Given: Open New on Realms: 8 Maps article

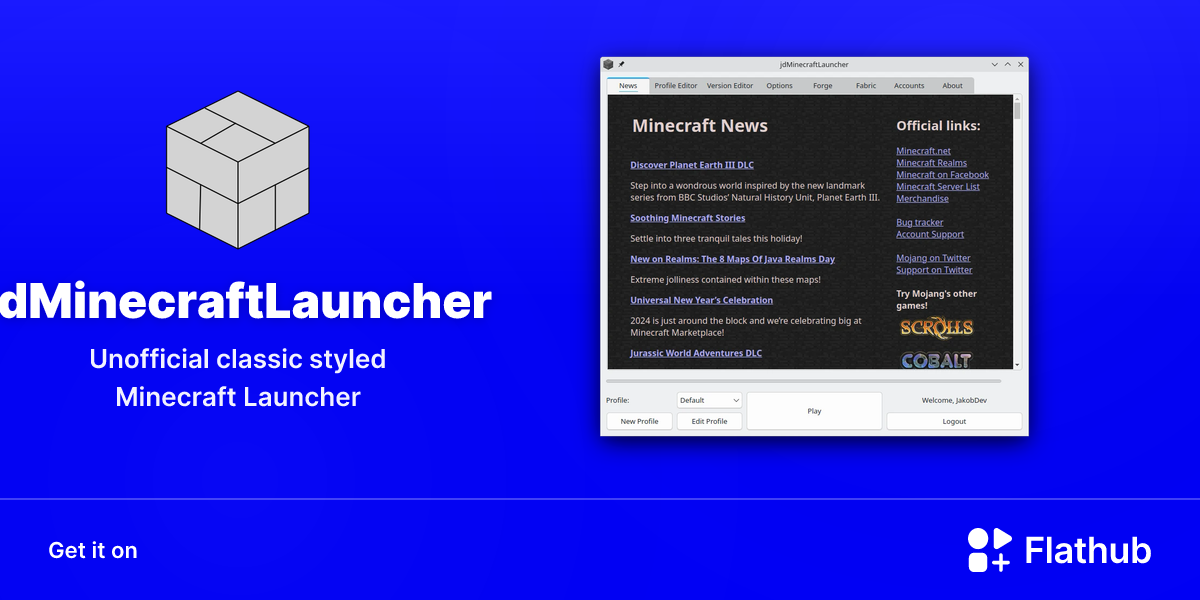Looking at the screenshot, I should pos(733,259).
